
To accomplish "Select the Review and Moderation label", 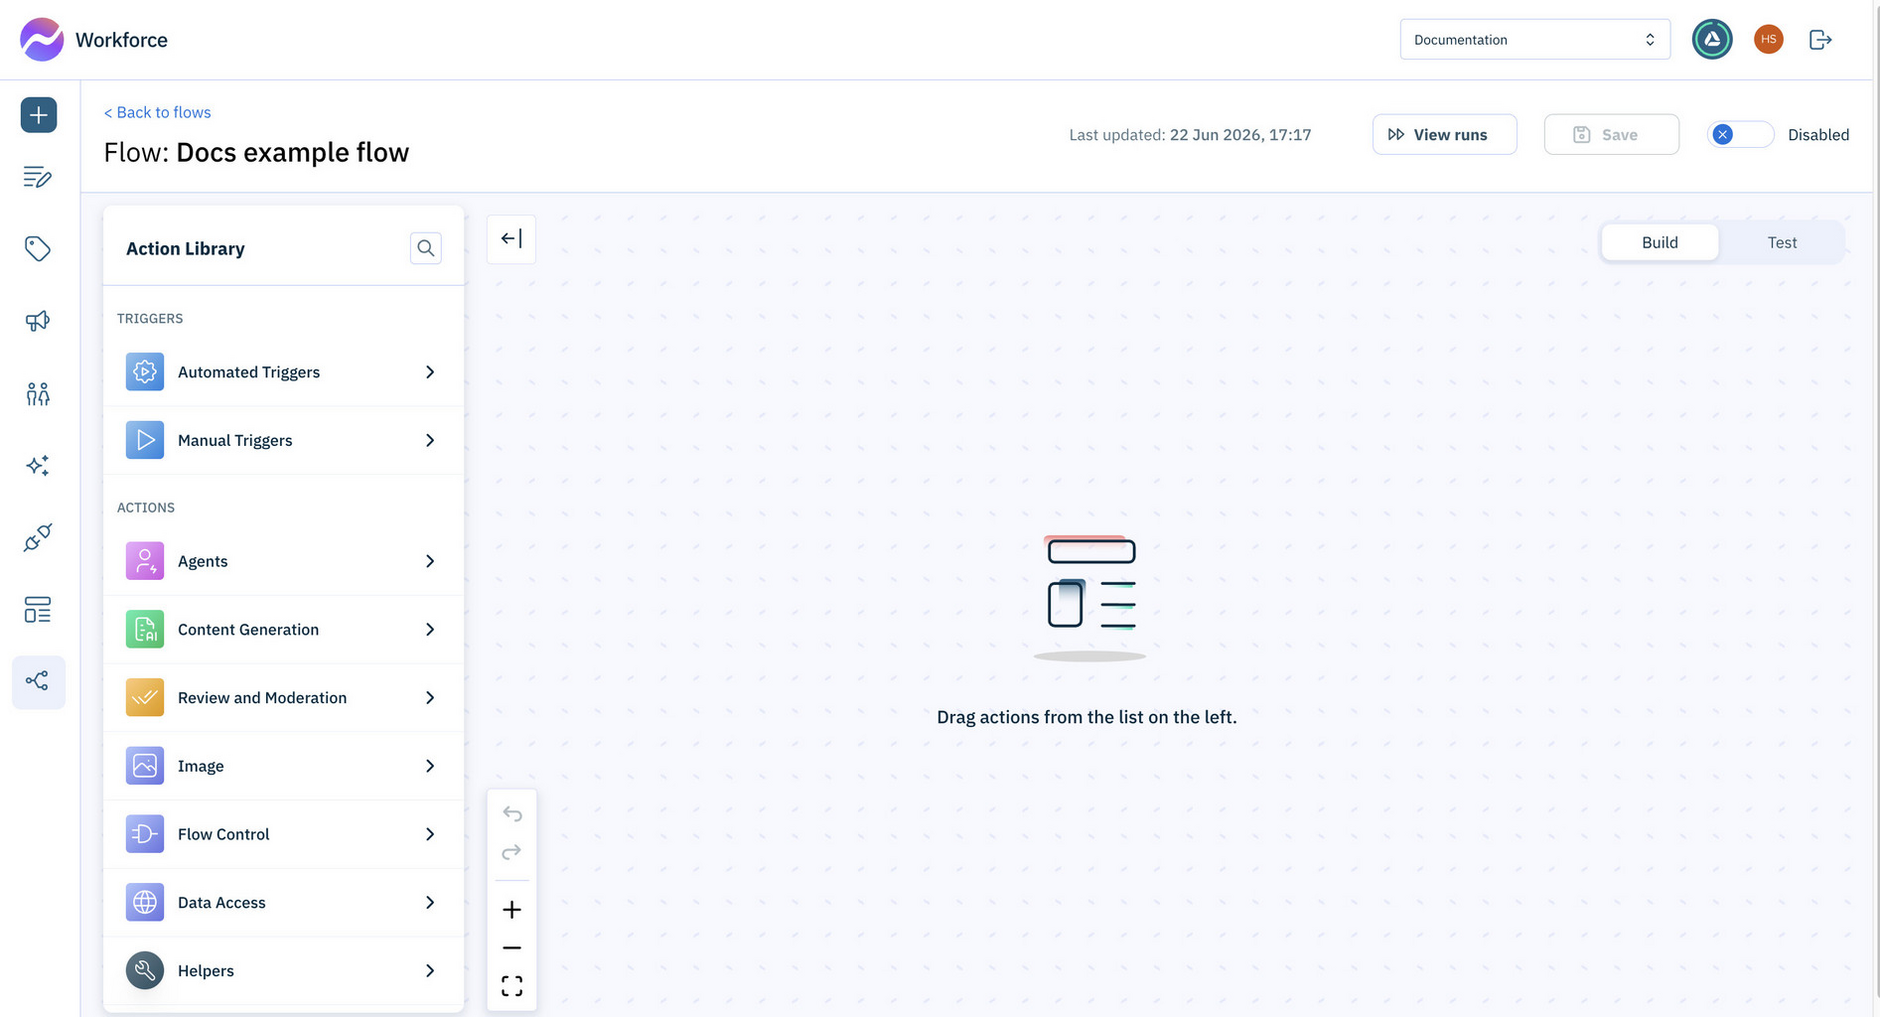I will pos(262,698).
